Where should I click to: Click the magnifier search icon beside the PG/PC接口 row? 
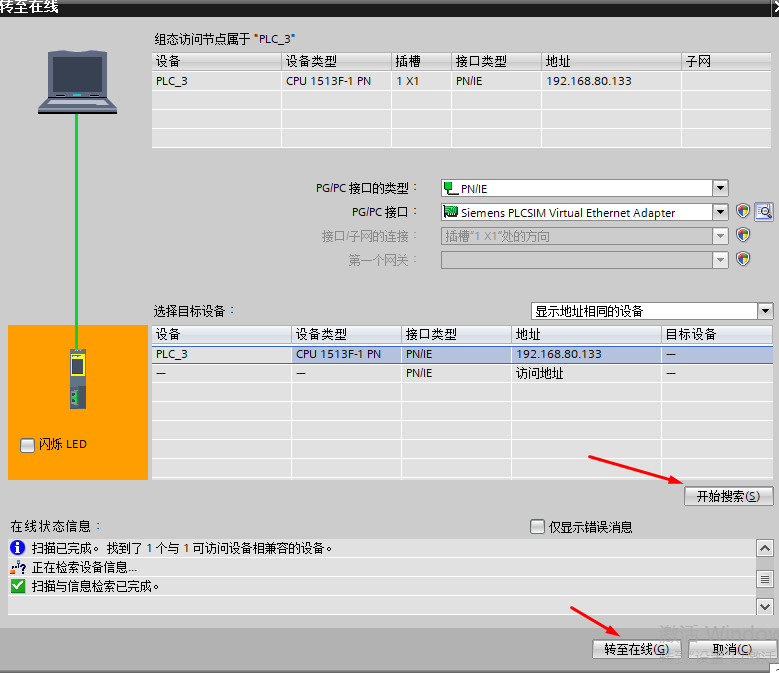[764, 212]
